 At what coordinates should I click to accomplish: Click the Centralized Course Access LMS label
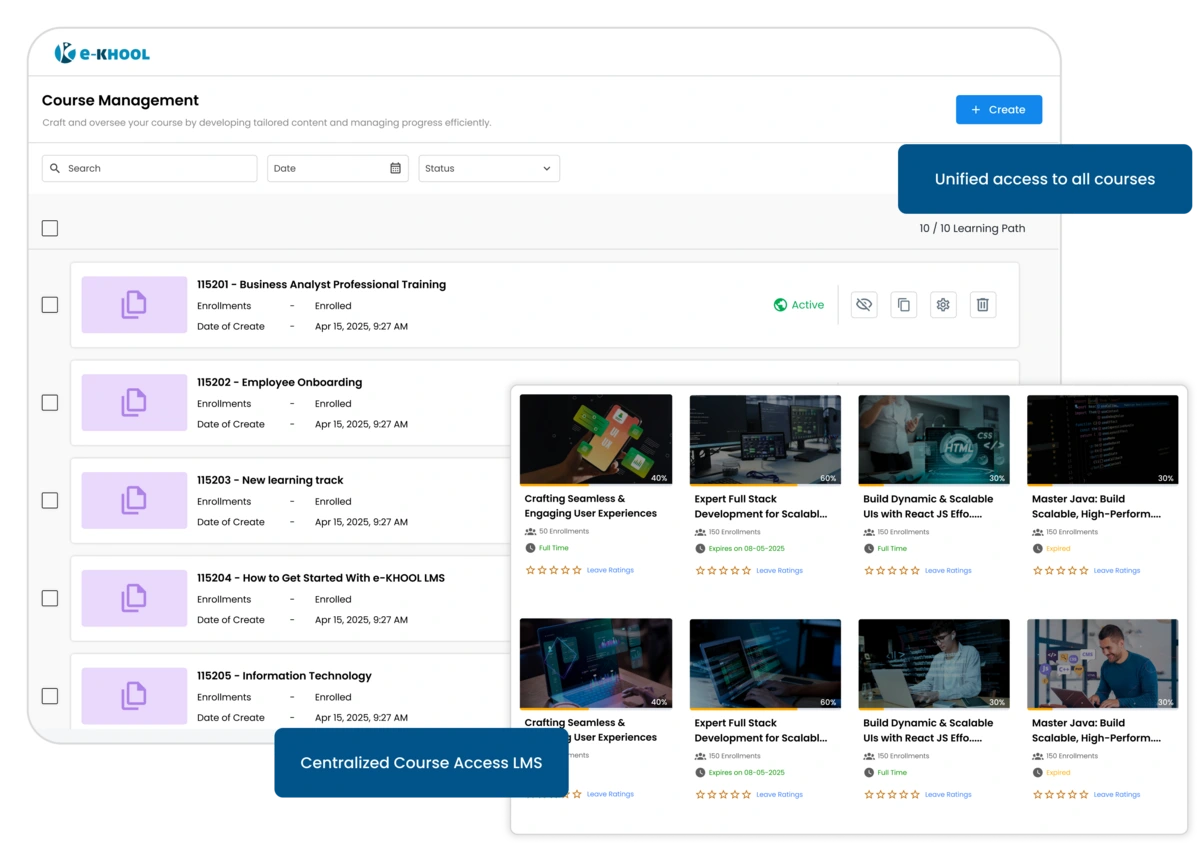pos(420,763)
